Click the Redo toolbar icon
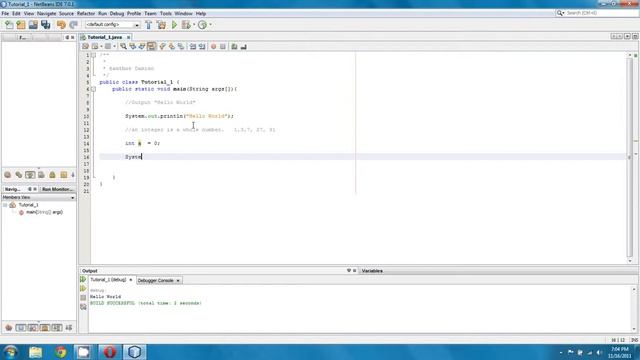 point(73,25)
